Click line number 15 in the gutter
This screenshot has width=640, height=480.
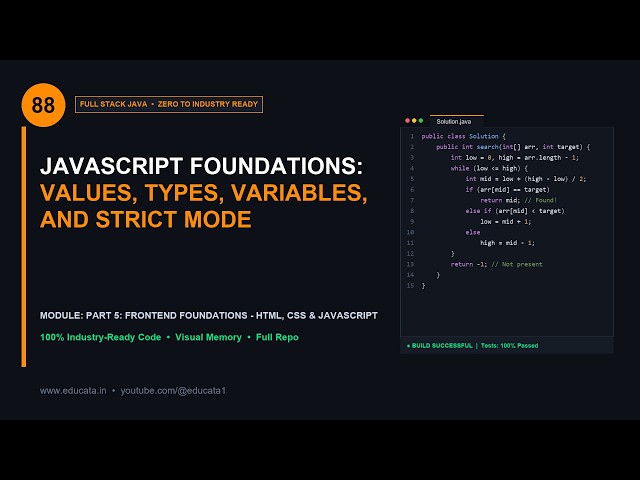coord(410,286)
